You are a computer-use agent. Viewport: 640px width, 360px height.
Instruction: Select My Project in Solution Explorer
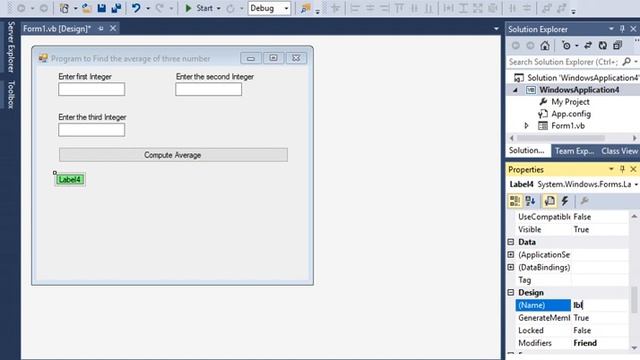570,102
